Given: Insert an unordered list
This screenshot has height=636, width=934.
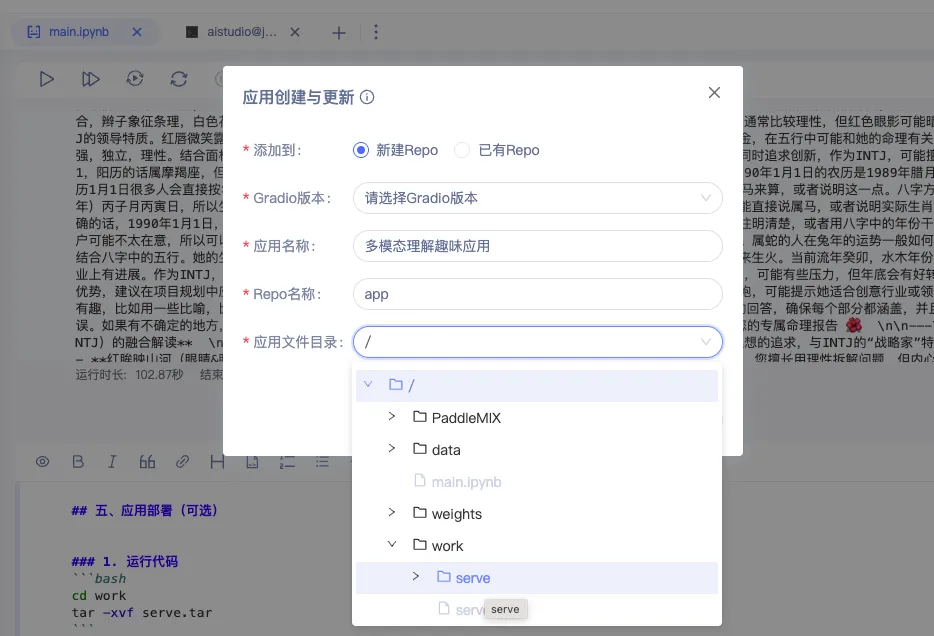Looking at the screenshot, I should pyautogui.click(x=322, y=462).
